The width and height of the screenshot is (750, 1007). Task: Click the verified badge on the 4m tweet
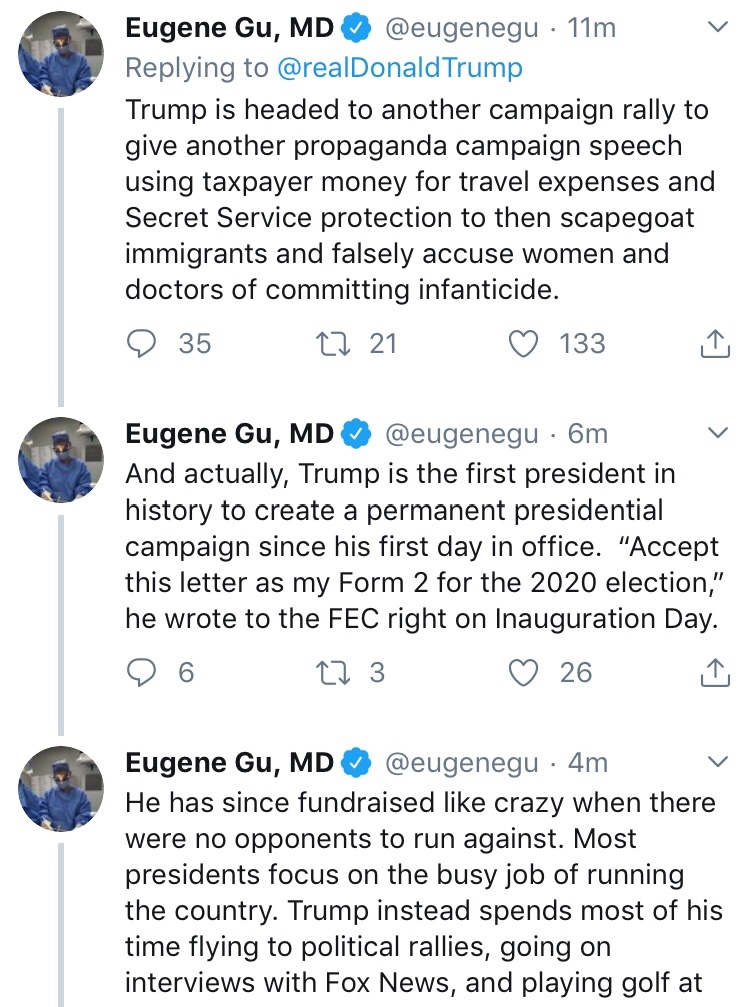355,763
